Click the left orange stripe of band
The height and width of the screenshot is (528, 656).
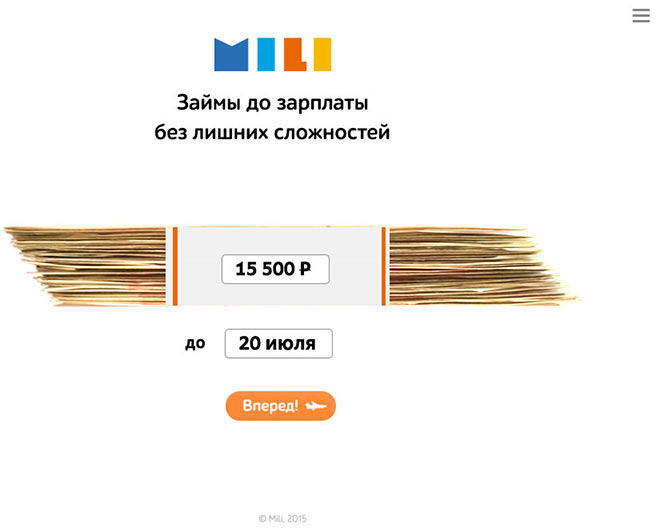175,265
